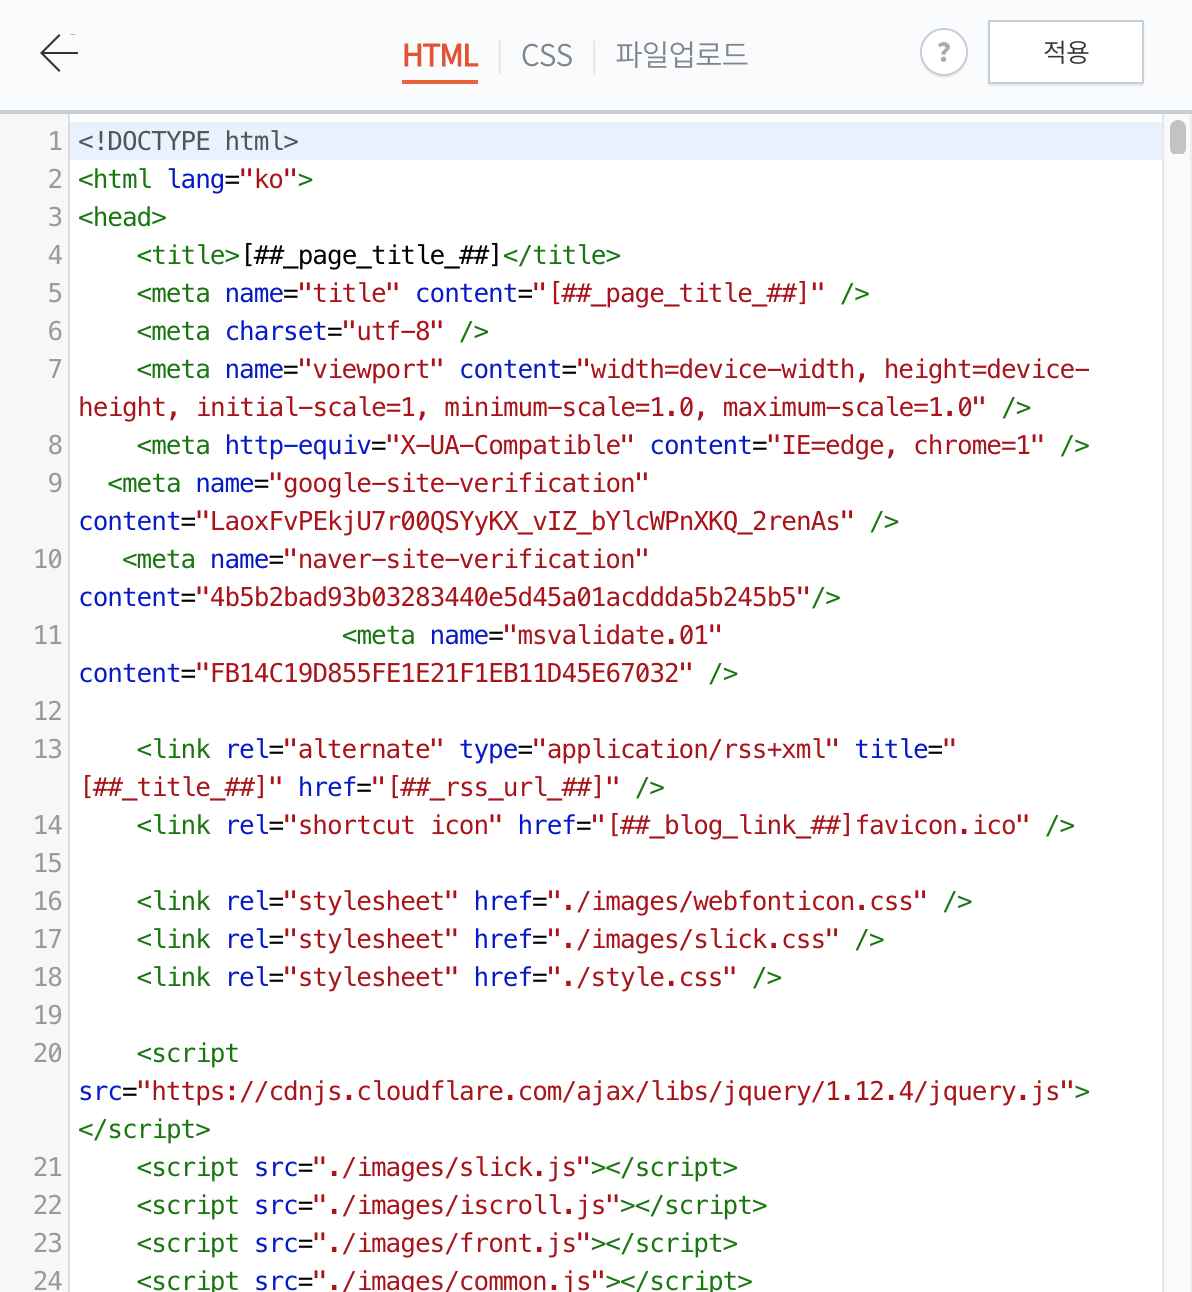1192x1292 pixels.
Task: Click the meta viewport content line
Action: (613, 369)
